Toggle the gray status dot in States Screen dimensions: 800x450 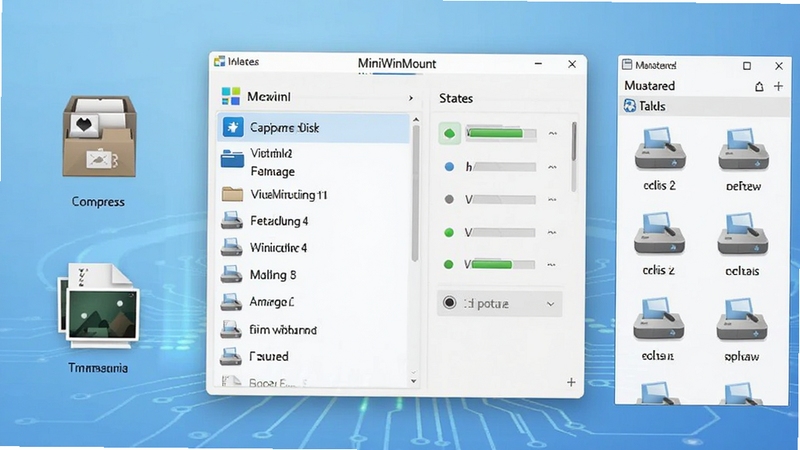pyautogui.click(x=449, y=199)
